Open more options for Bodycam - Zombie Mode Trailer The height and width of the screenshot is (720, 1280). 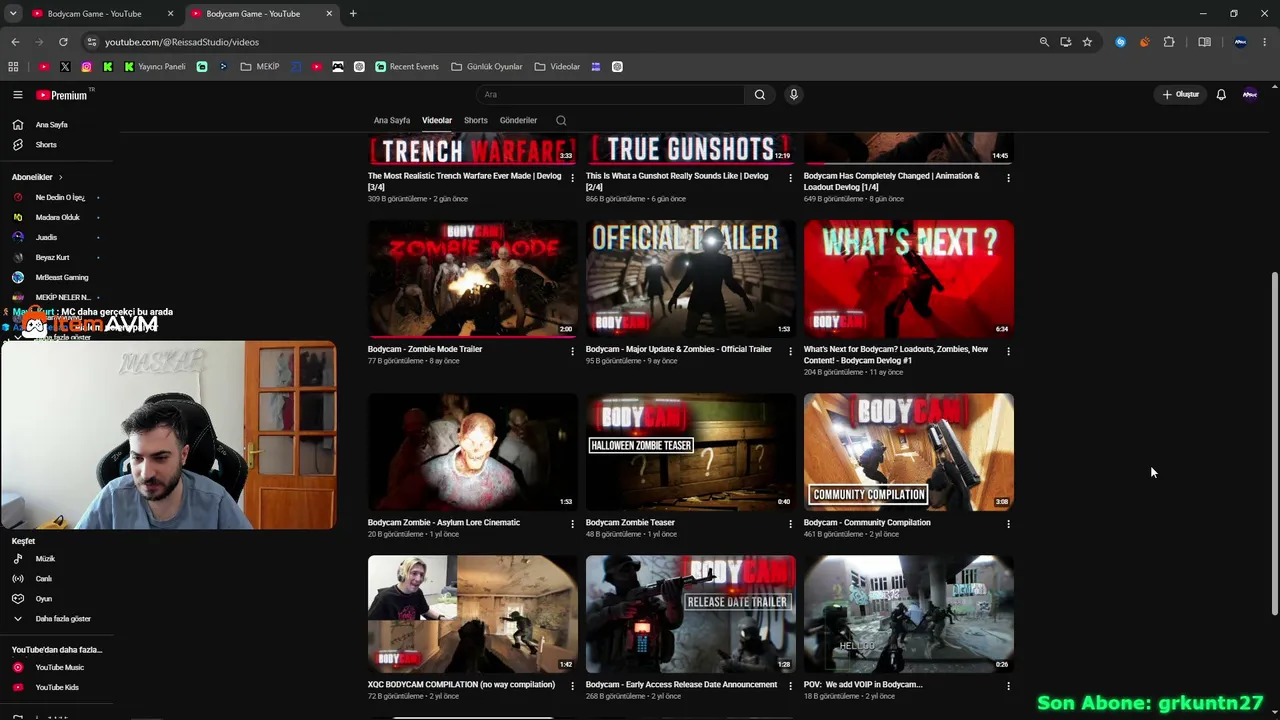click(572, 351)
